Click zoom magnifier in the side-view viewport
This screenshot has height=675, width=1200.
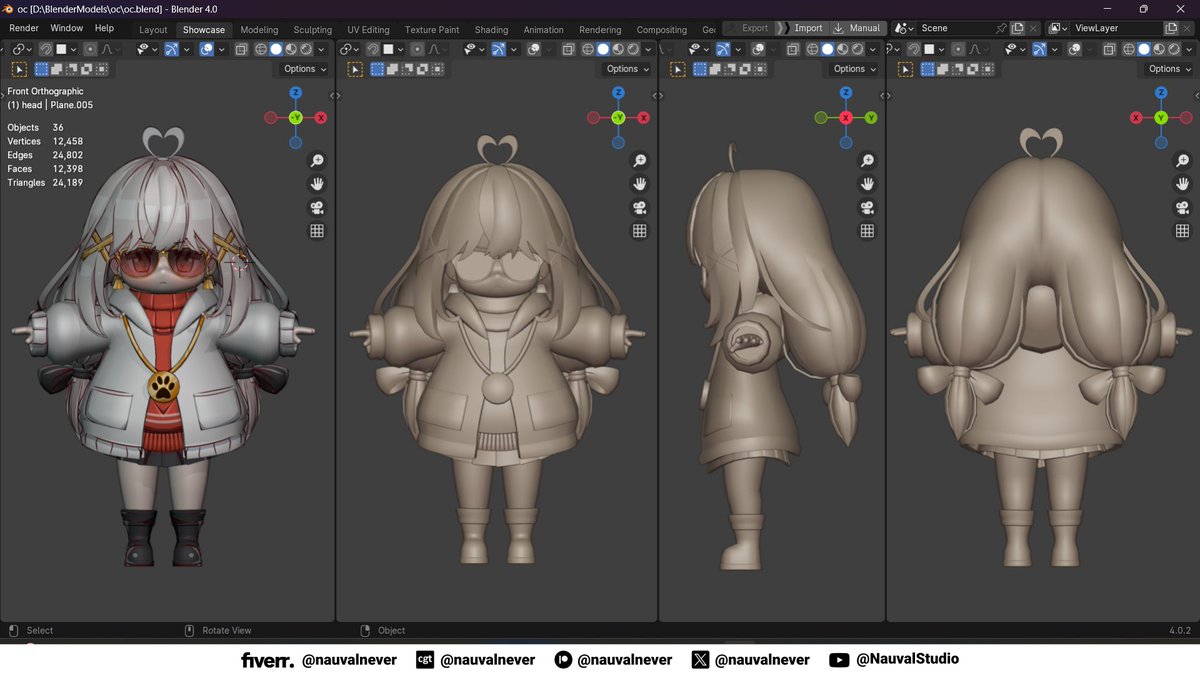pyautogui.click(x=867, y=161)
